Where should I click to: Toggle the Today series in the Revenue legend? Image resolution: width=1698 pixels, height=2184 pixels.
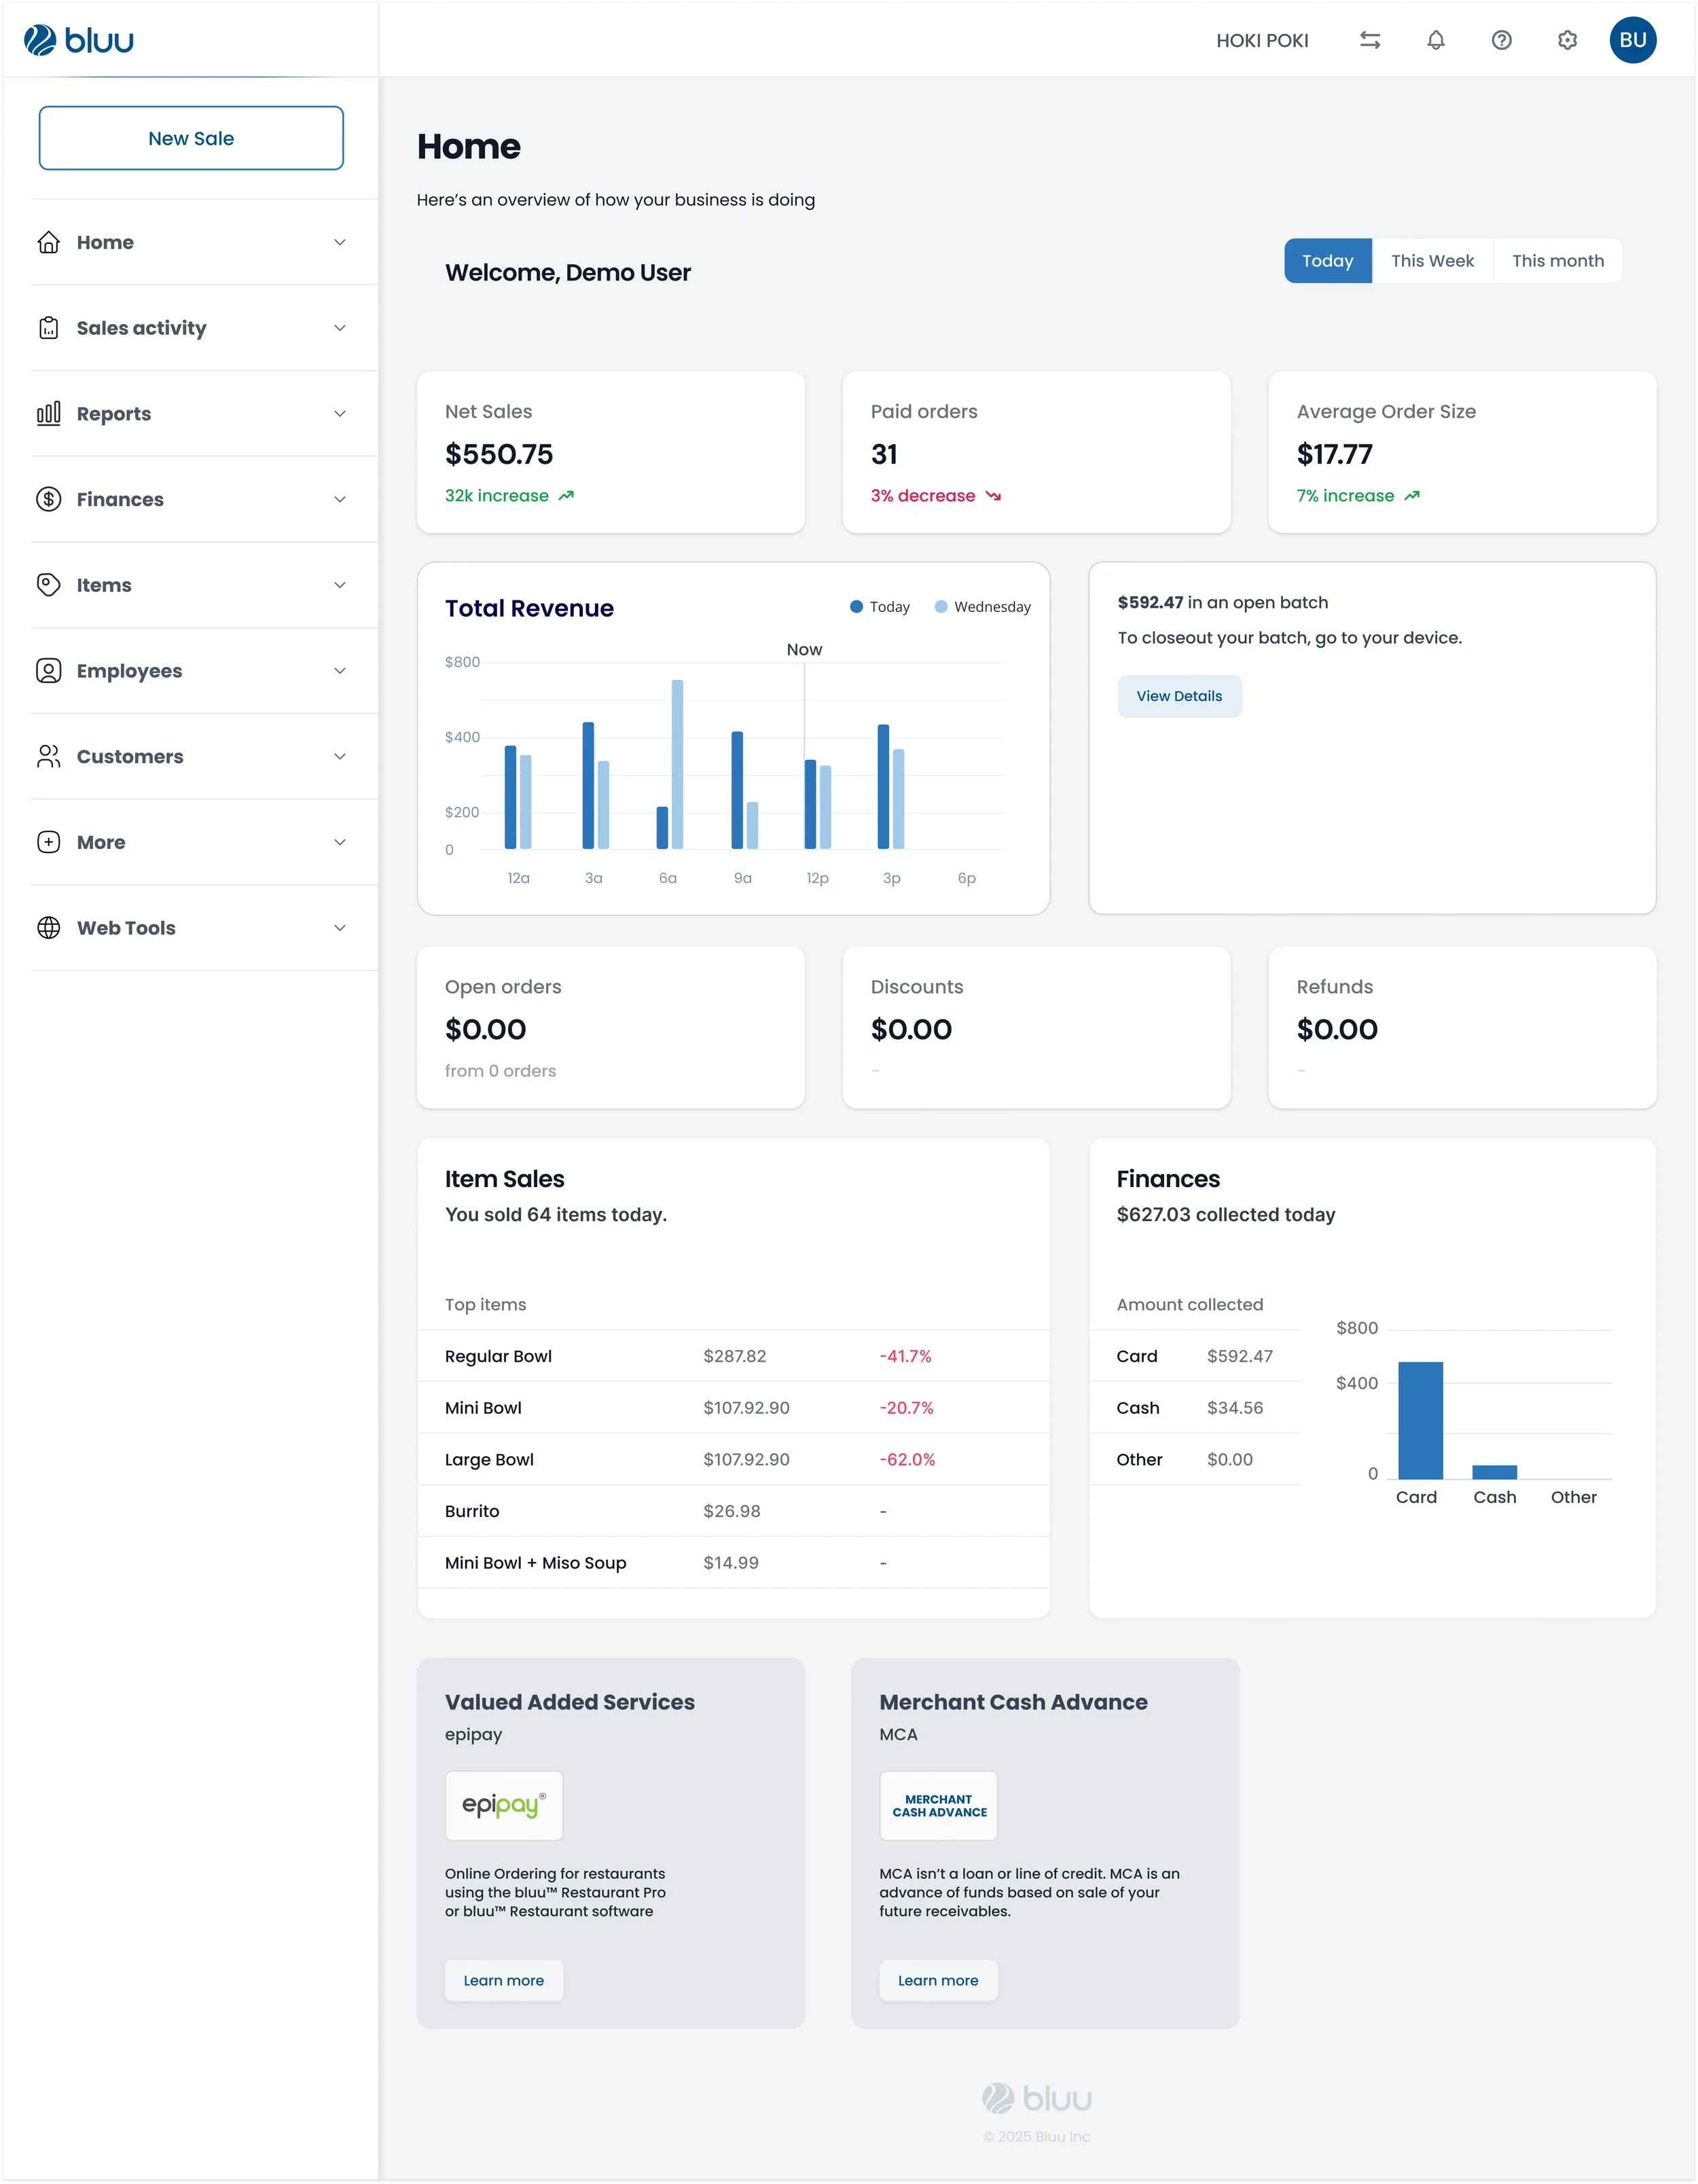(880, 607)
